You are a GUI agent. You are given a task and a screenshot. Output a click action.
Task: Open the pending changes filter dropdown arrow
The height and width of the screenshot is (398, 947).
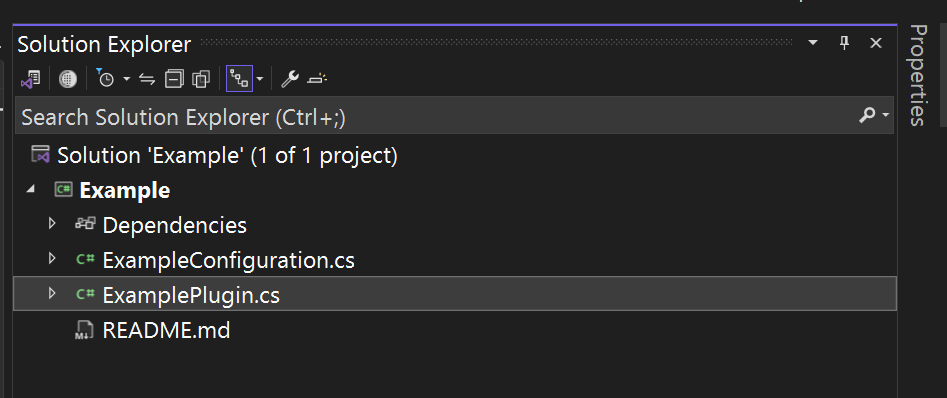(126, 79)
